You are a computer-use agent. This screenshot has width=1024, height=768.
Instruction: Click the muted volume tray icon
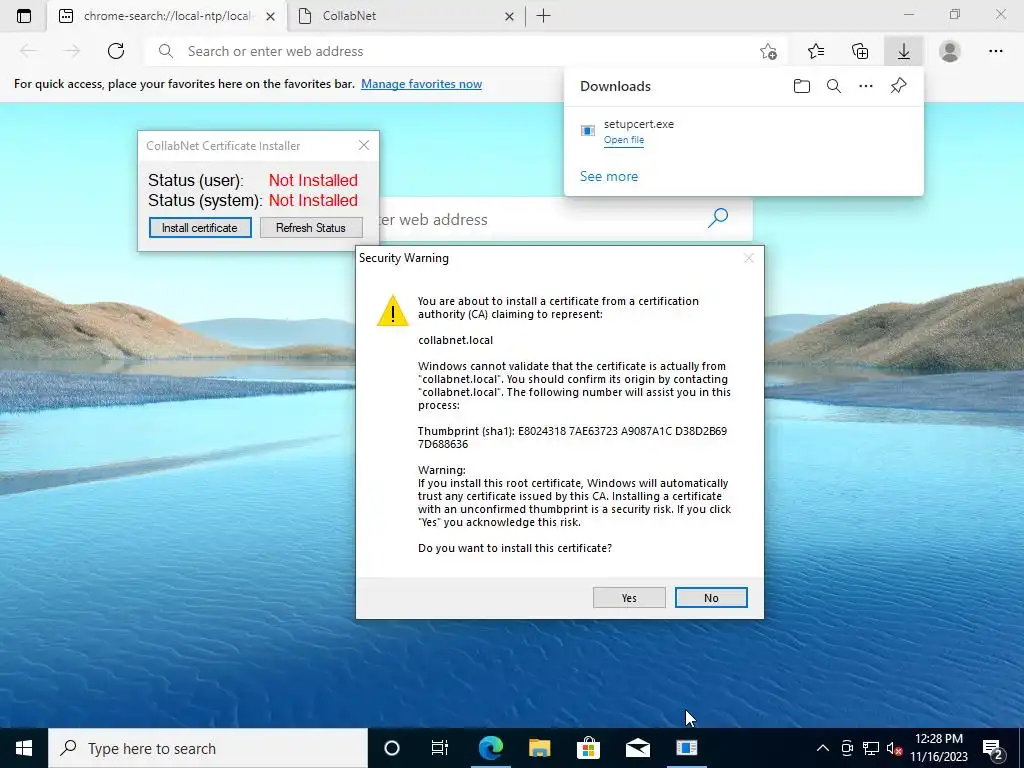click(894, 748)
